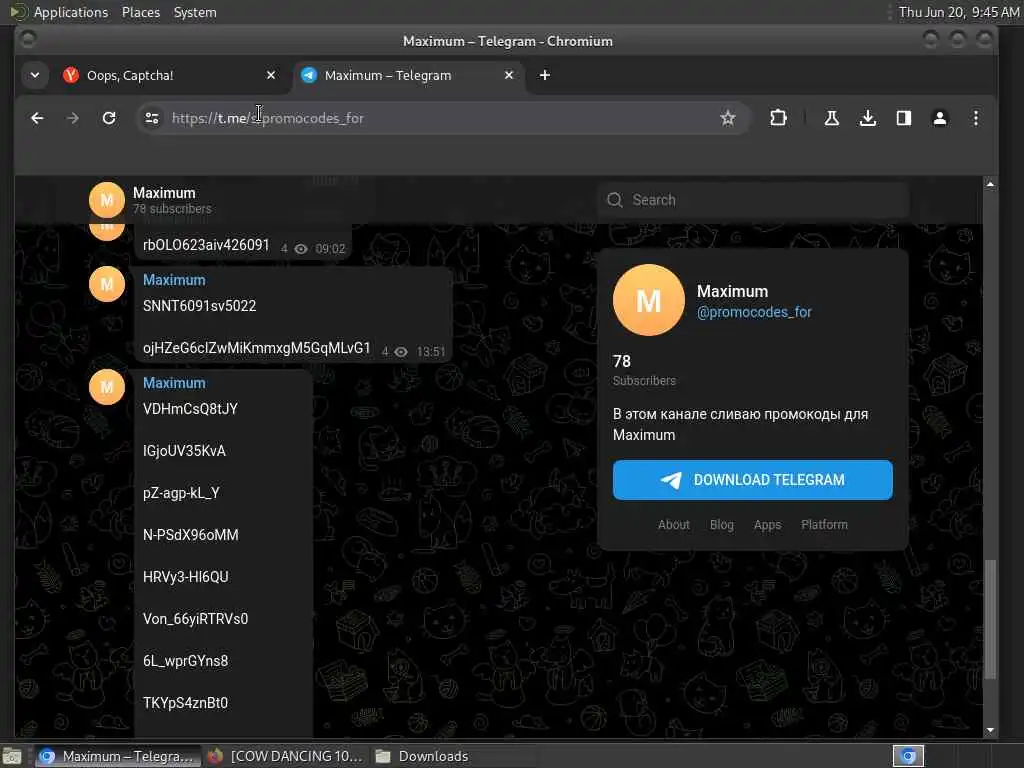Click the DOWNLOAD TELEGRAM button
Screen dimensions: 1024x768
click(752, 480)
